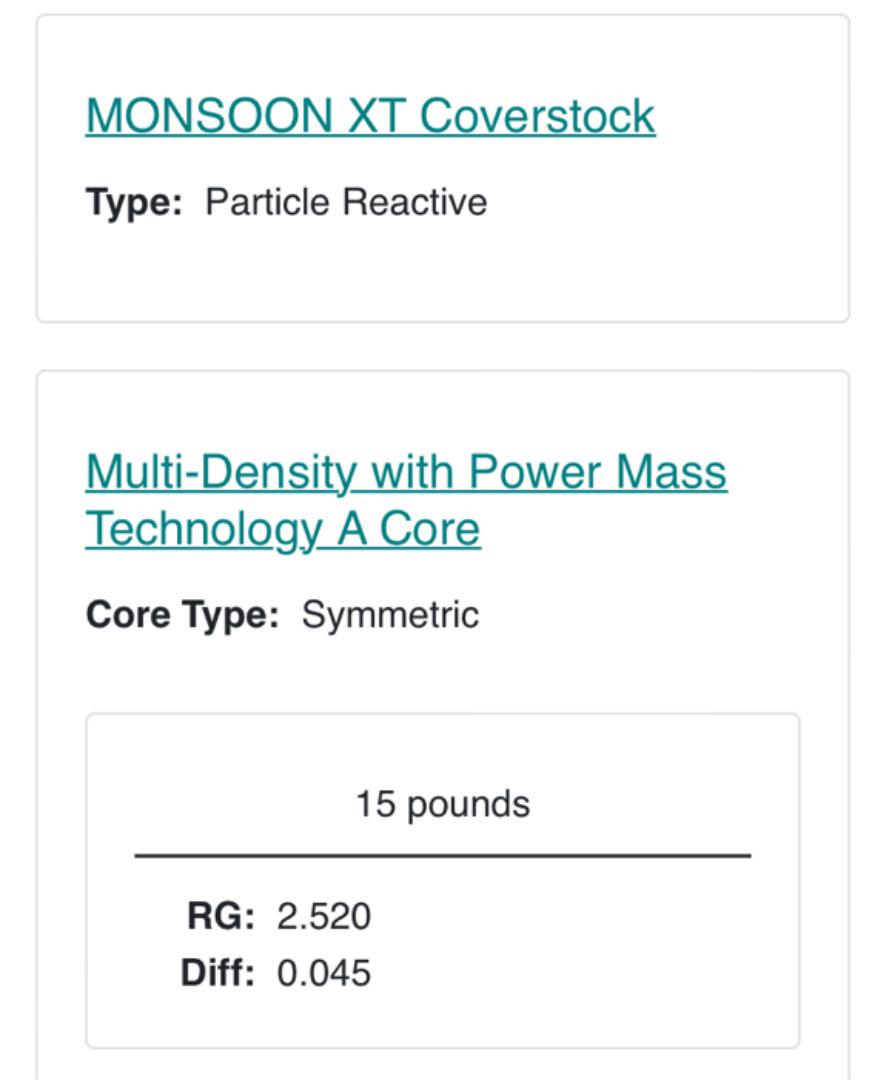Click the bold 'Core Type:' label
Viewport: 885px width, 1080px height.
tap(183, 614)
